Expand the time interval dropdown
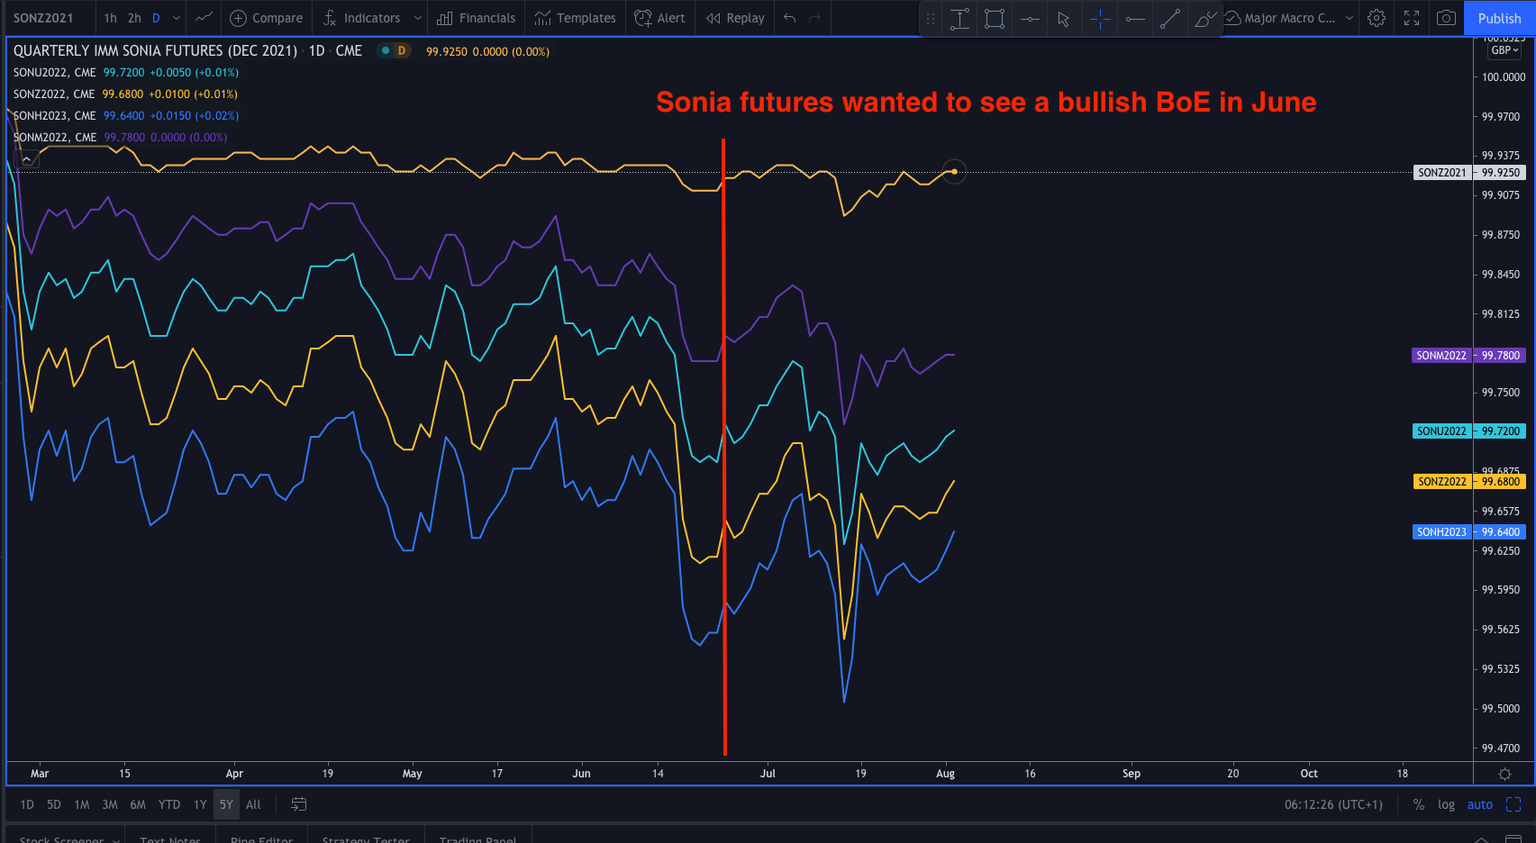 pos(177,18)
